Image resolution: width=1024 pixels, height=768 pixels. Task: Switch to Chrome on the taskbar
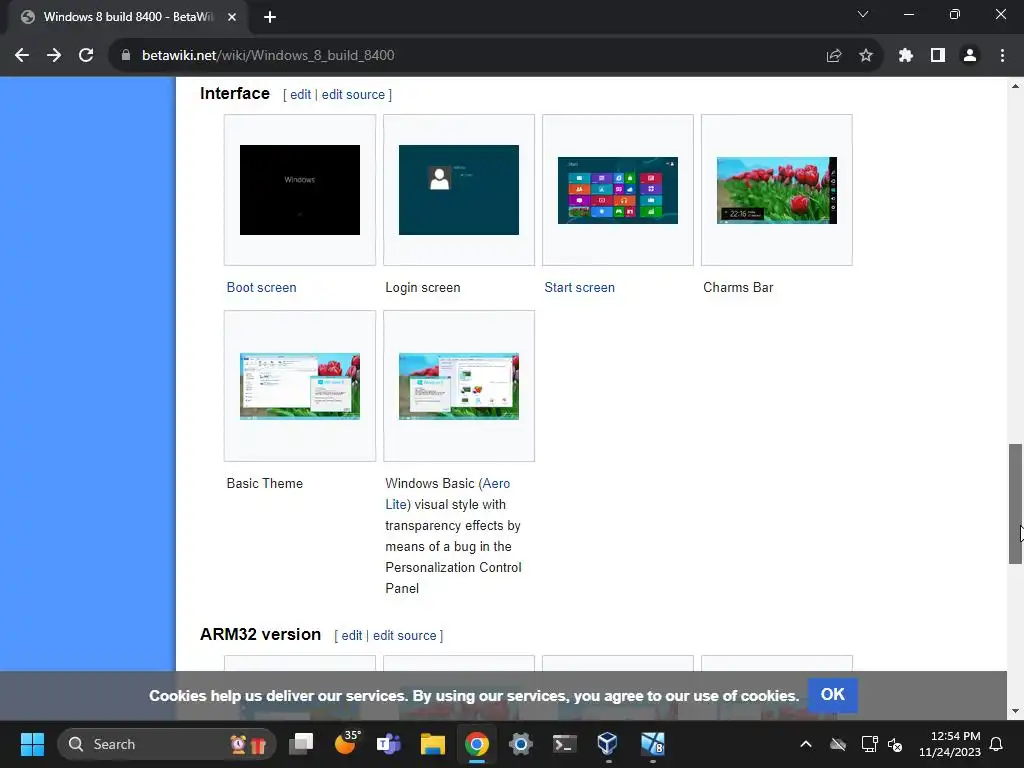[x=477, y=744]
